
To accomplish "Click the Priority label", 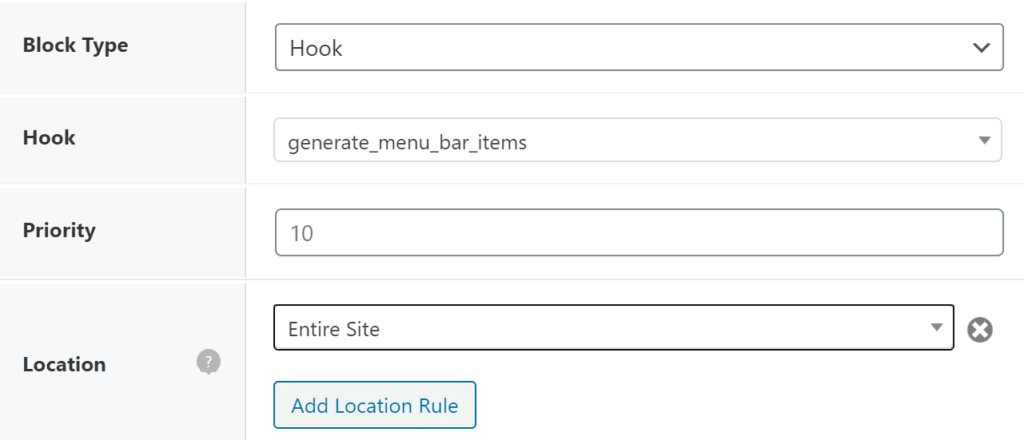I will pos(59,230).
